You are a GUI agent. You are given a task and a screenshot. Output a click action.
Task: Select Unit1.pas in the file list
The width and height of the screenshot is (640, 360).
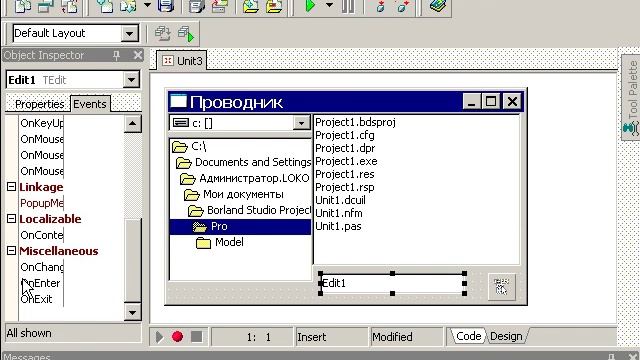coord(338,226)
